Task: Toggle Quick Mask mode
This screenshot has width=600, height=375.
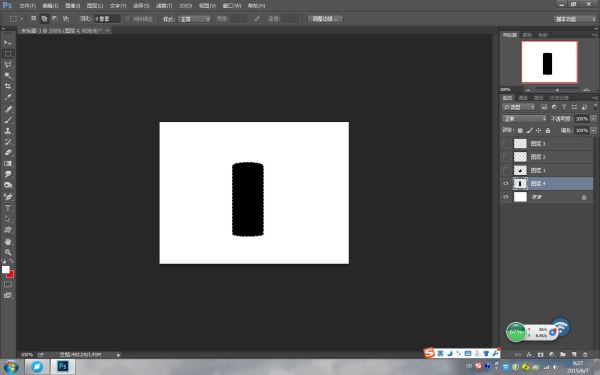Action: click(x=8, y=284)
